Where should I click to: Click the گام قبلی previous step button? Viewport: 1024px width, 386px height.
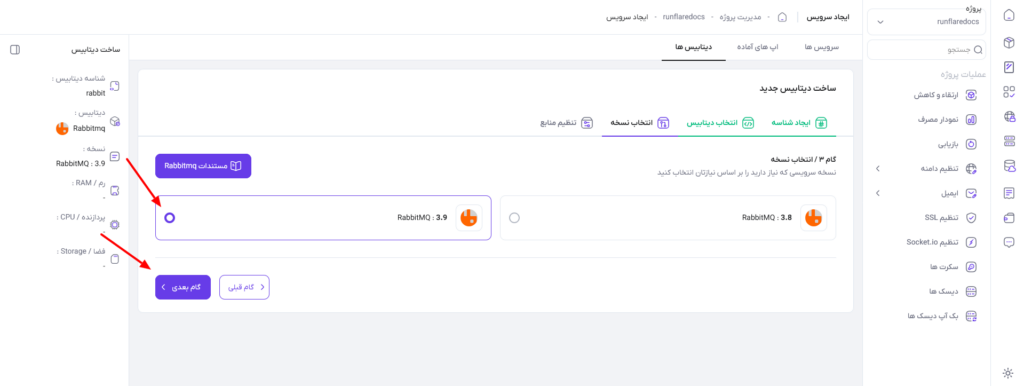[x=244, y=287]
